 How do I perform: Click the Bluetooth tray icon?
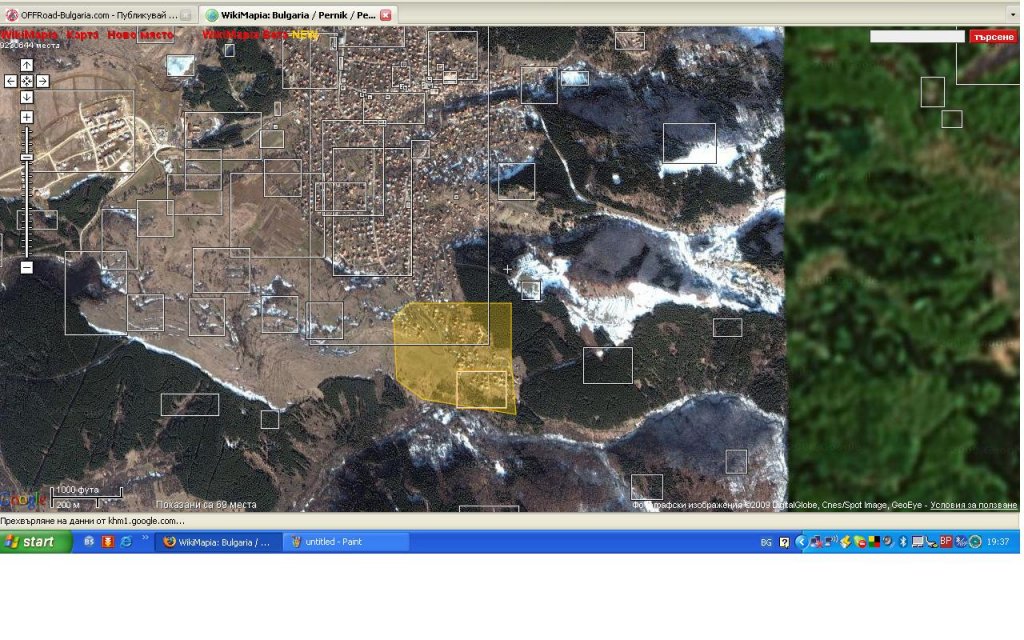pos(903,542)
